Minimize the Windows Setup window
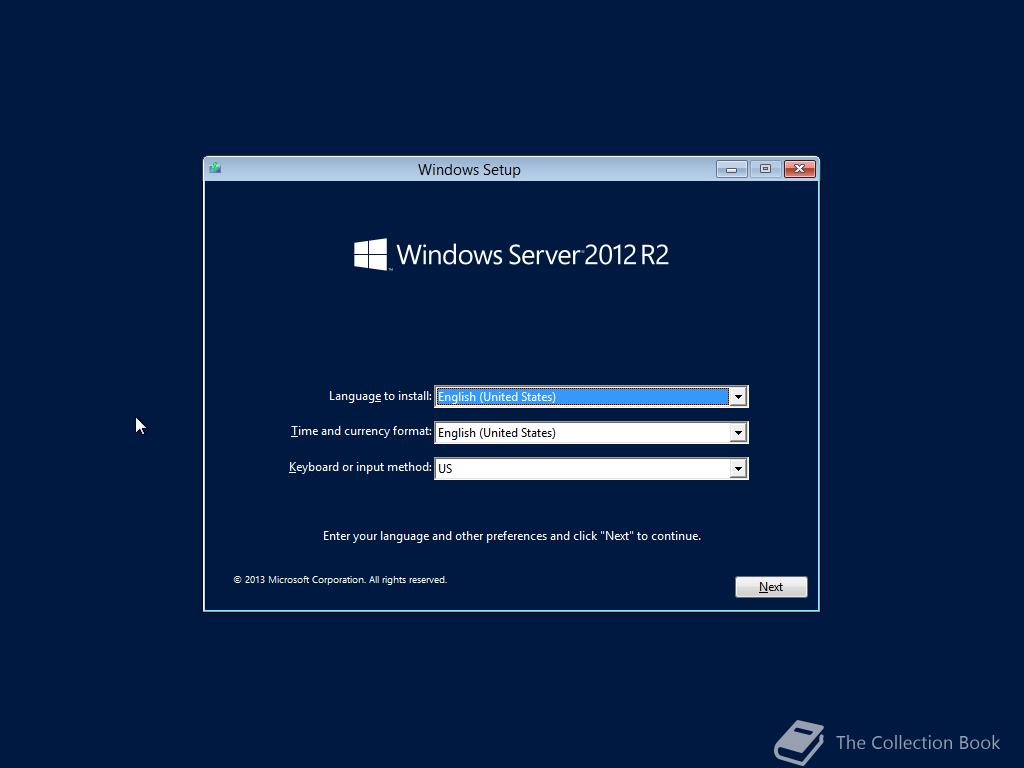This screenshot has height=768, width=1024. [731, 169]
